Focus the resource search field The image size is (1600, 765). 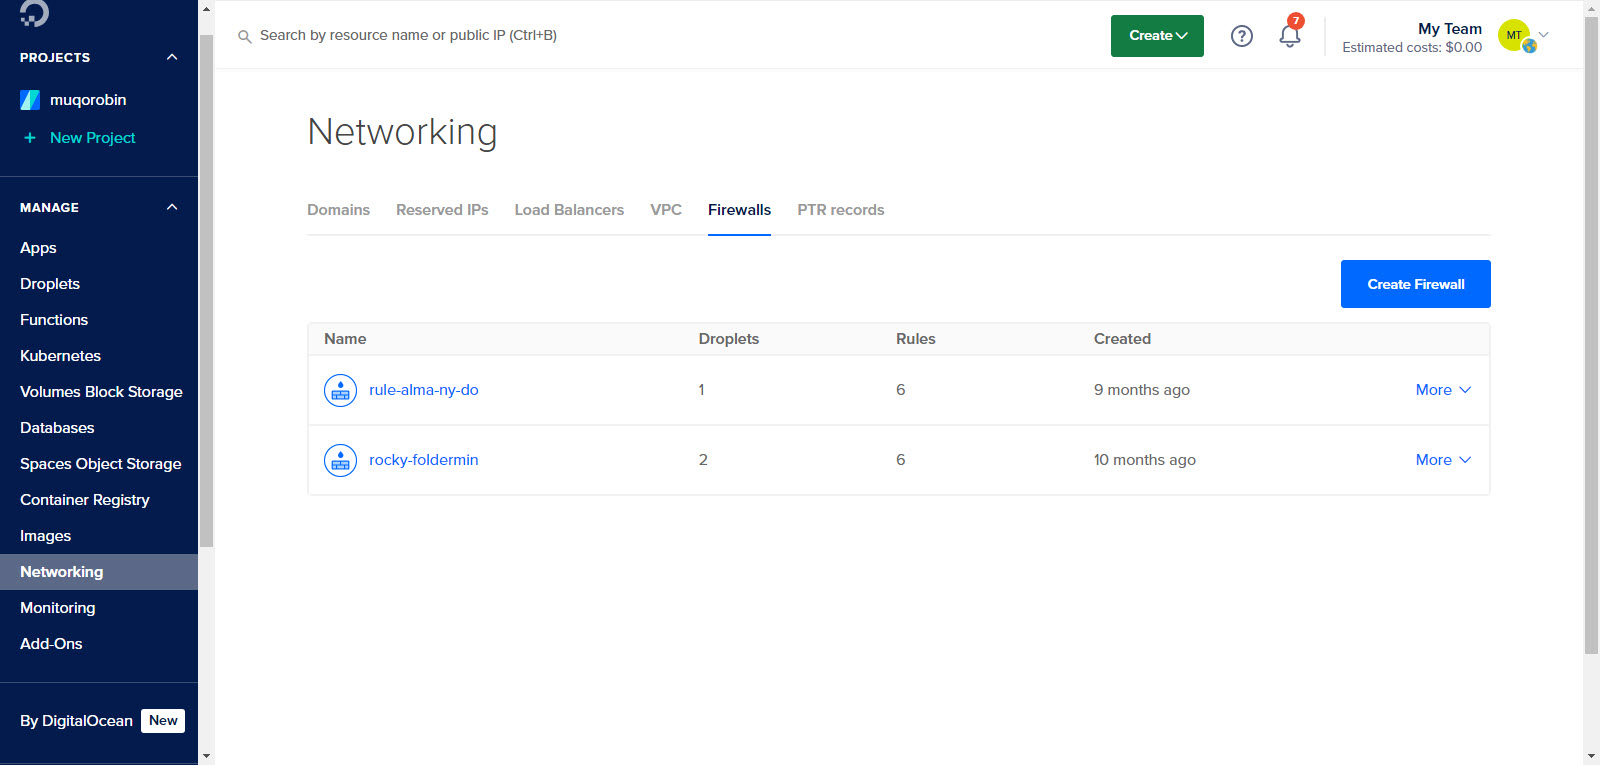(x=408, y=36)
